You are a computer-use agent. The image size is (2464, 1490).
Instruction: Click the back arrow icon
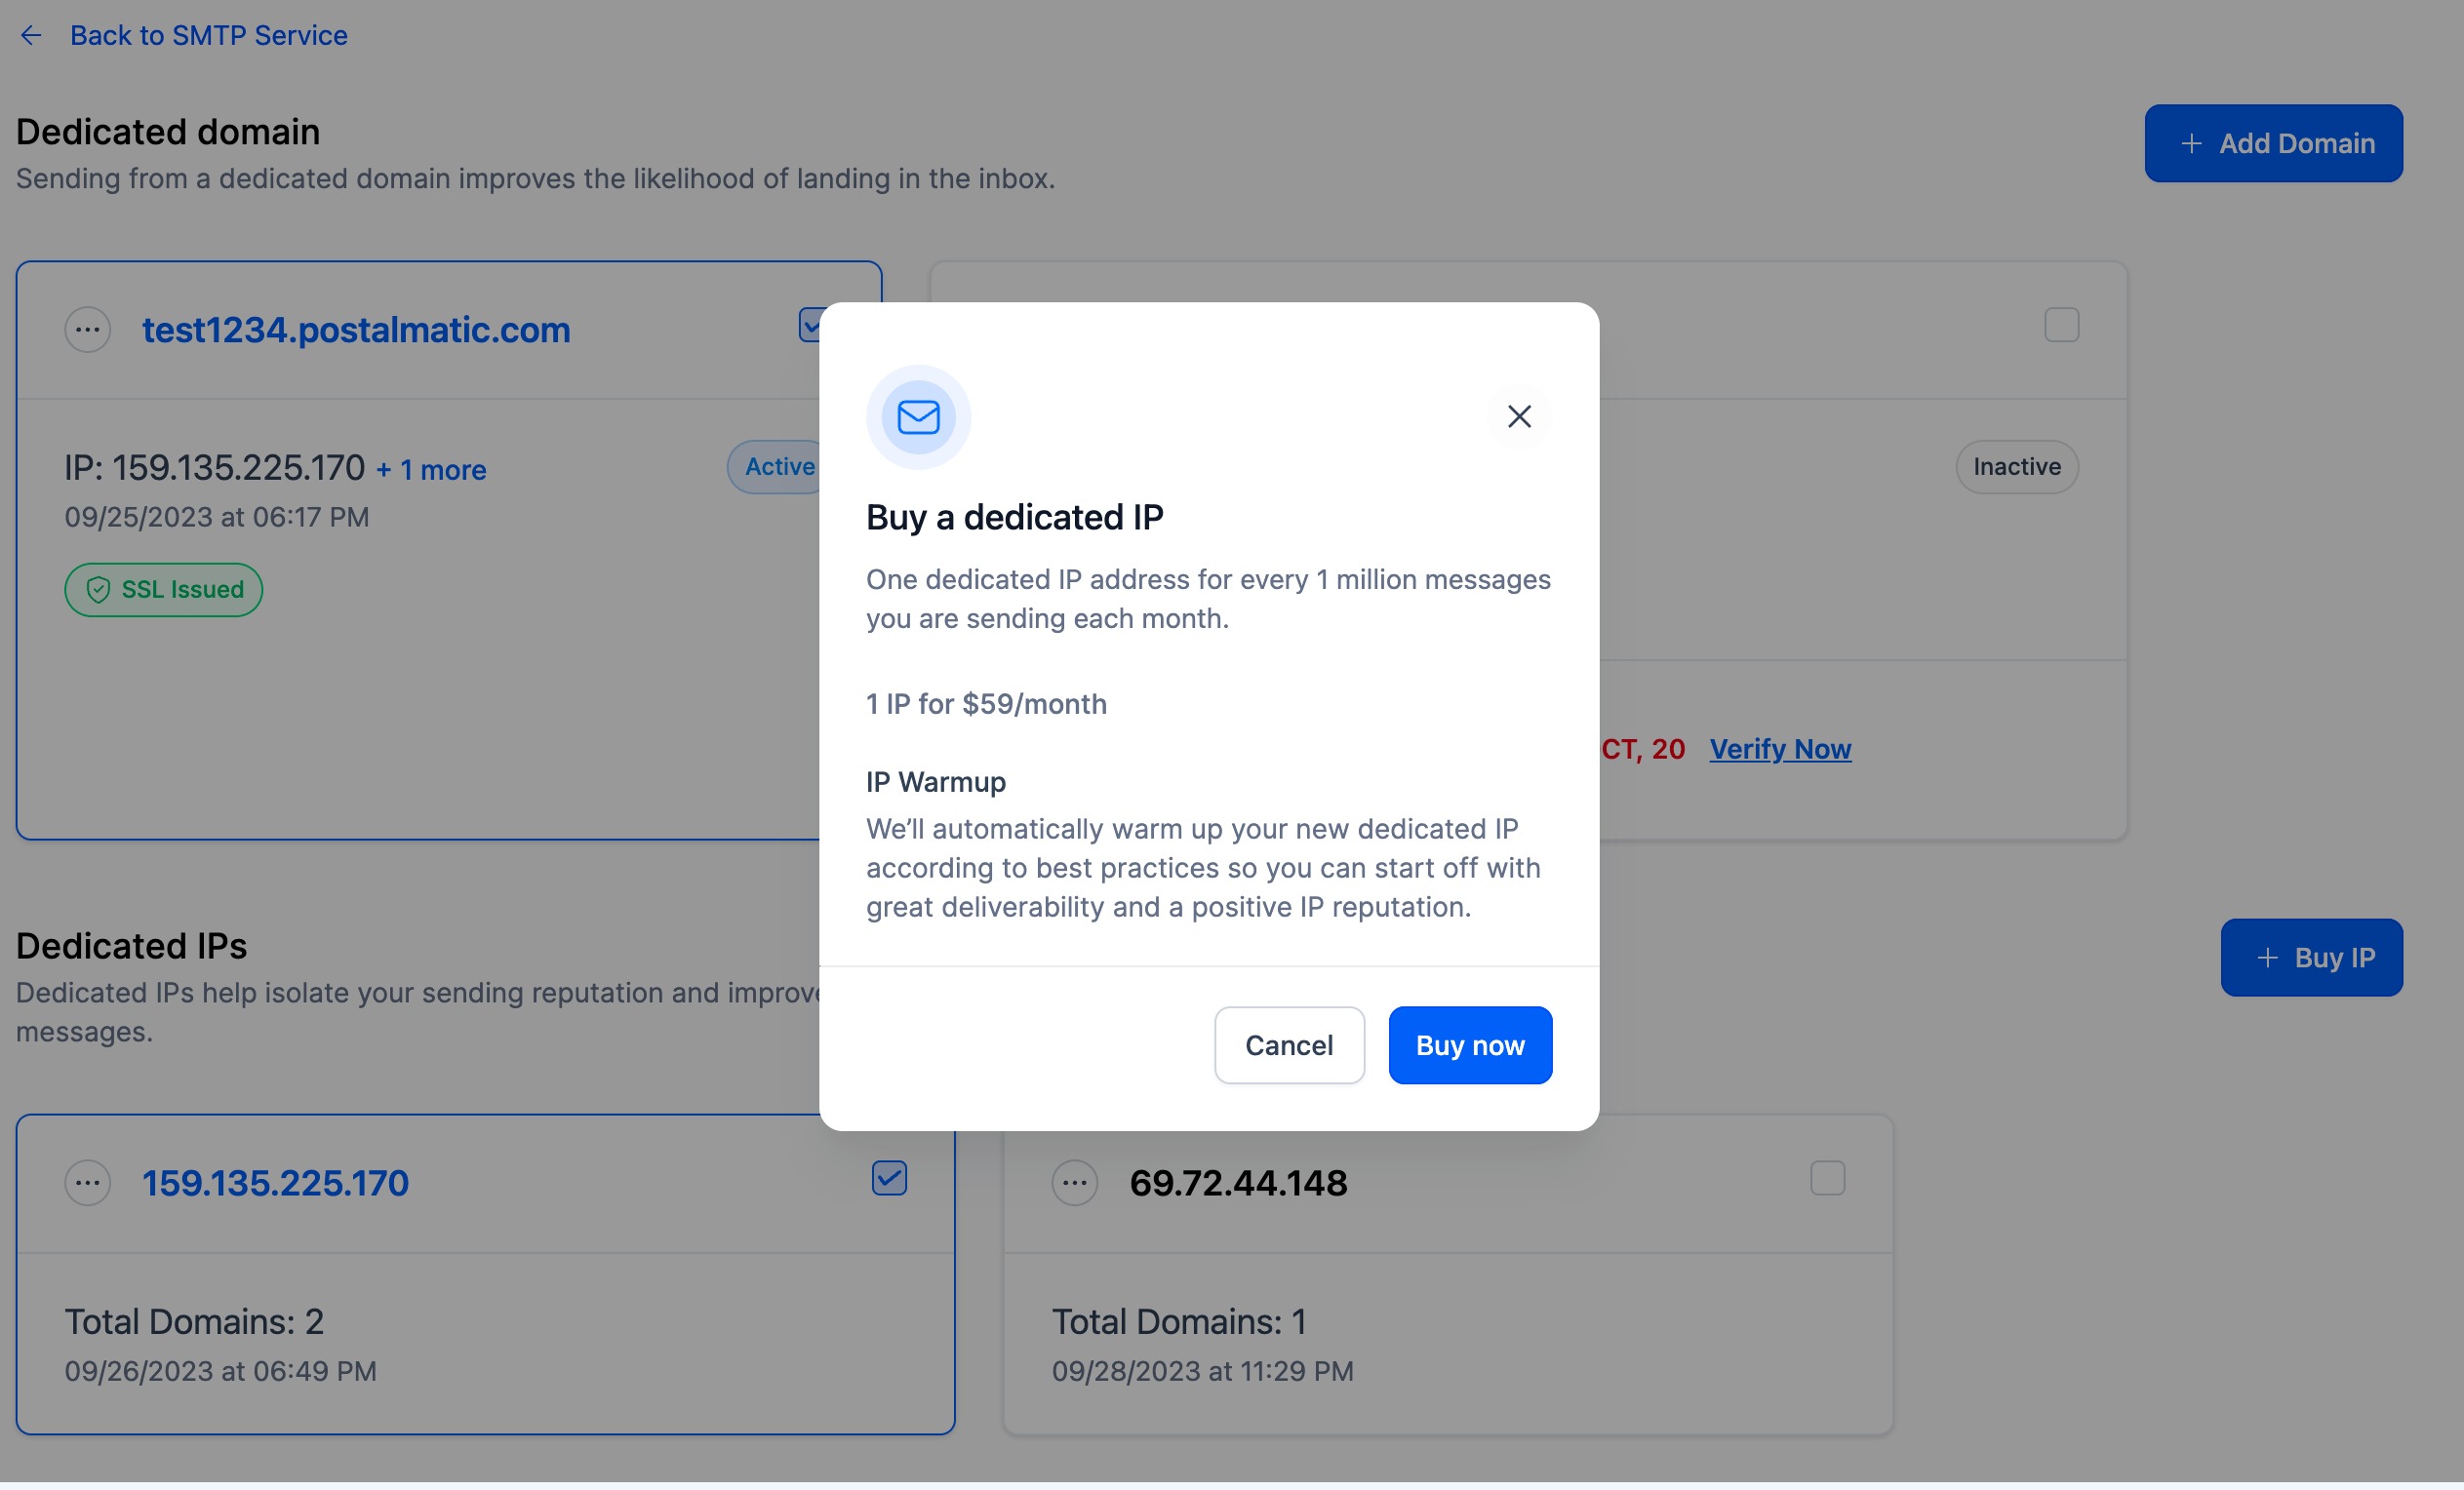pos(31,36)
